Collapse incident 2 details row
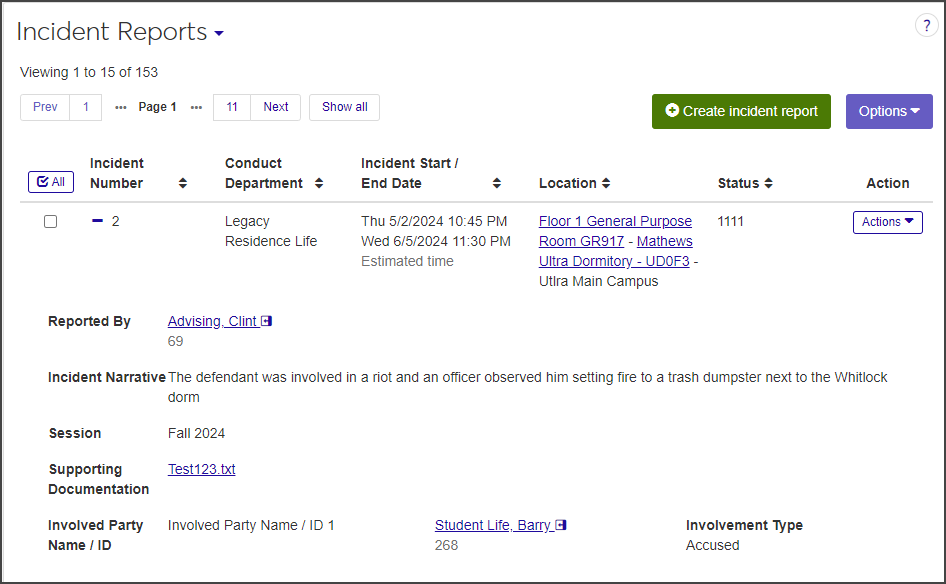This screenshot has width=946, height=584. (x=97, y=221)
